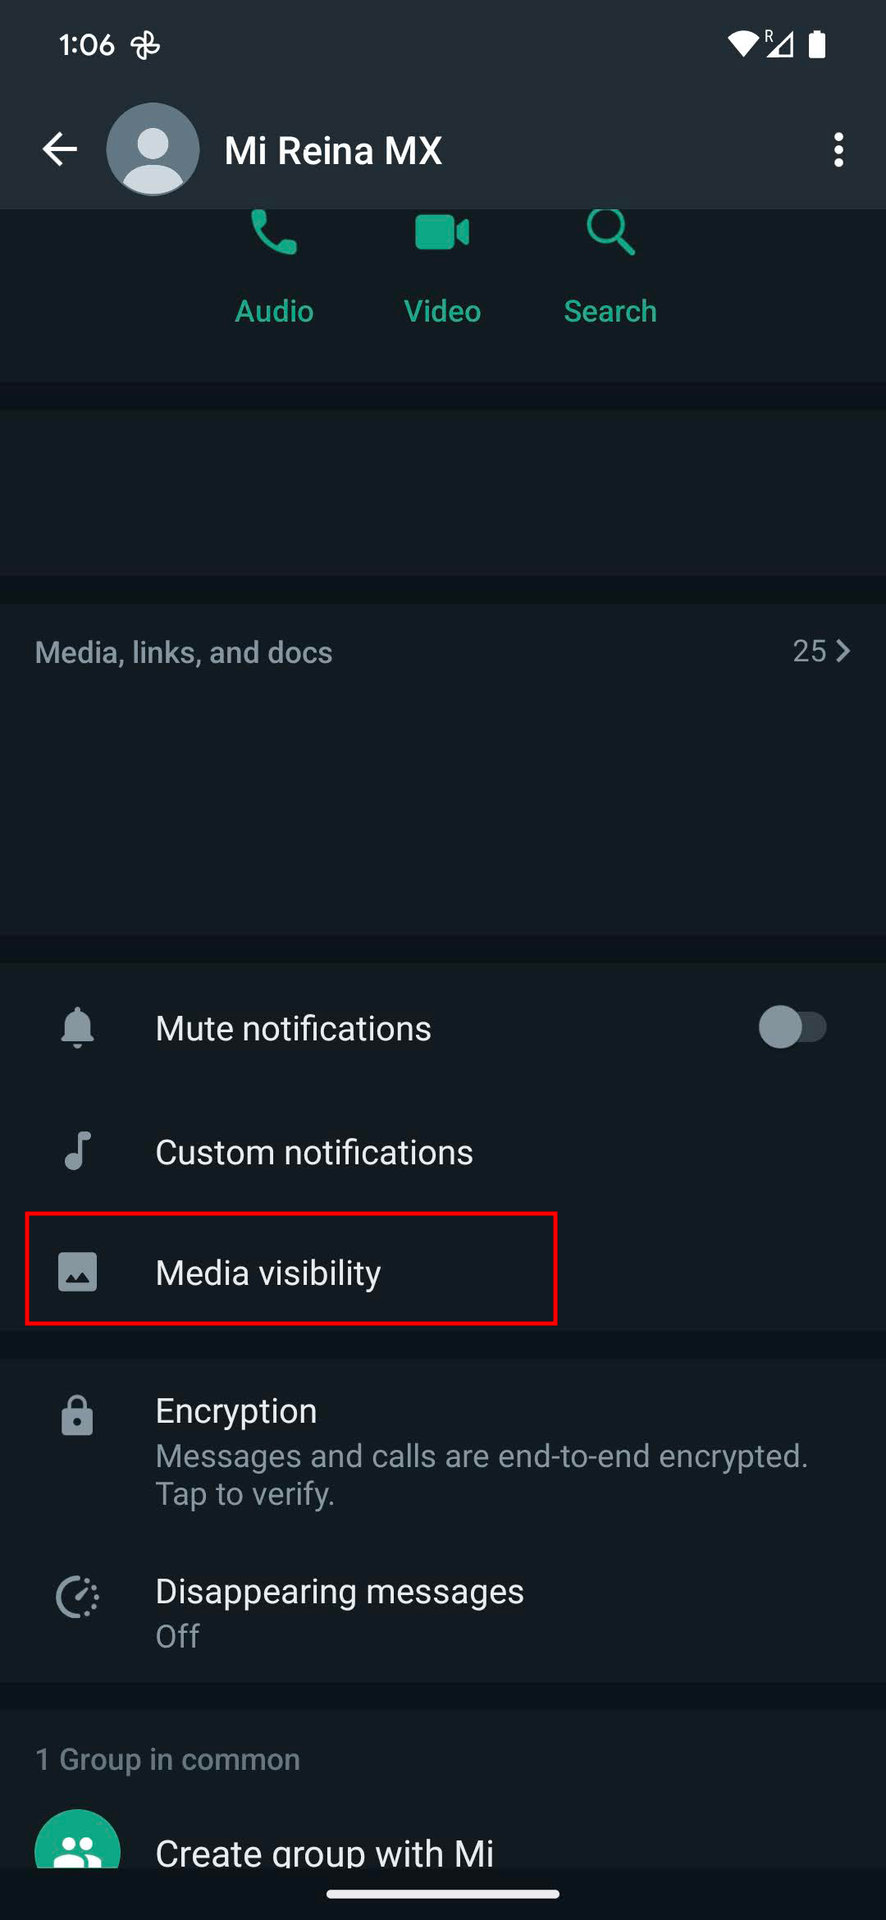Open Media, links, and docs section

pos(184,652)
